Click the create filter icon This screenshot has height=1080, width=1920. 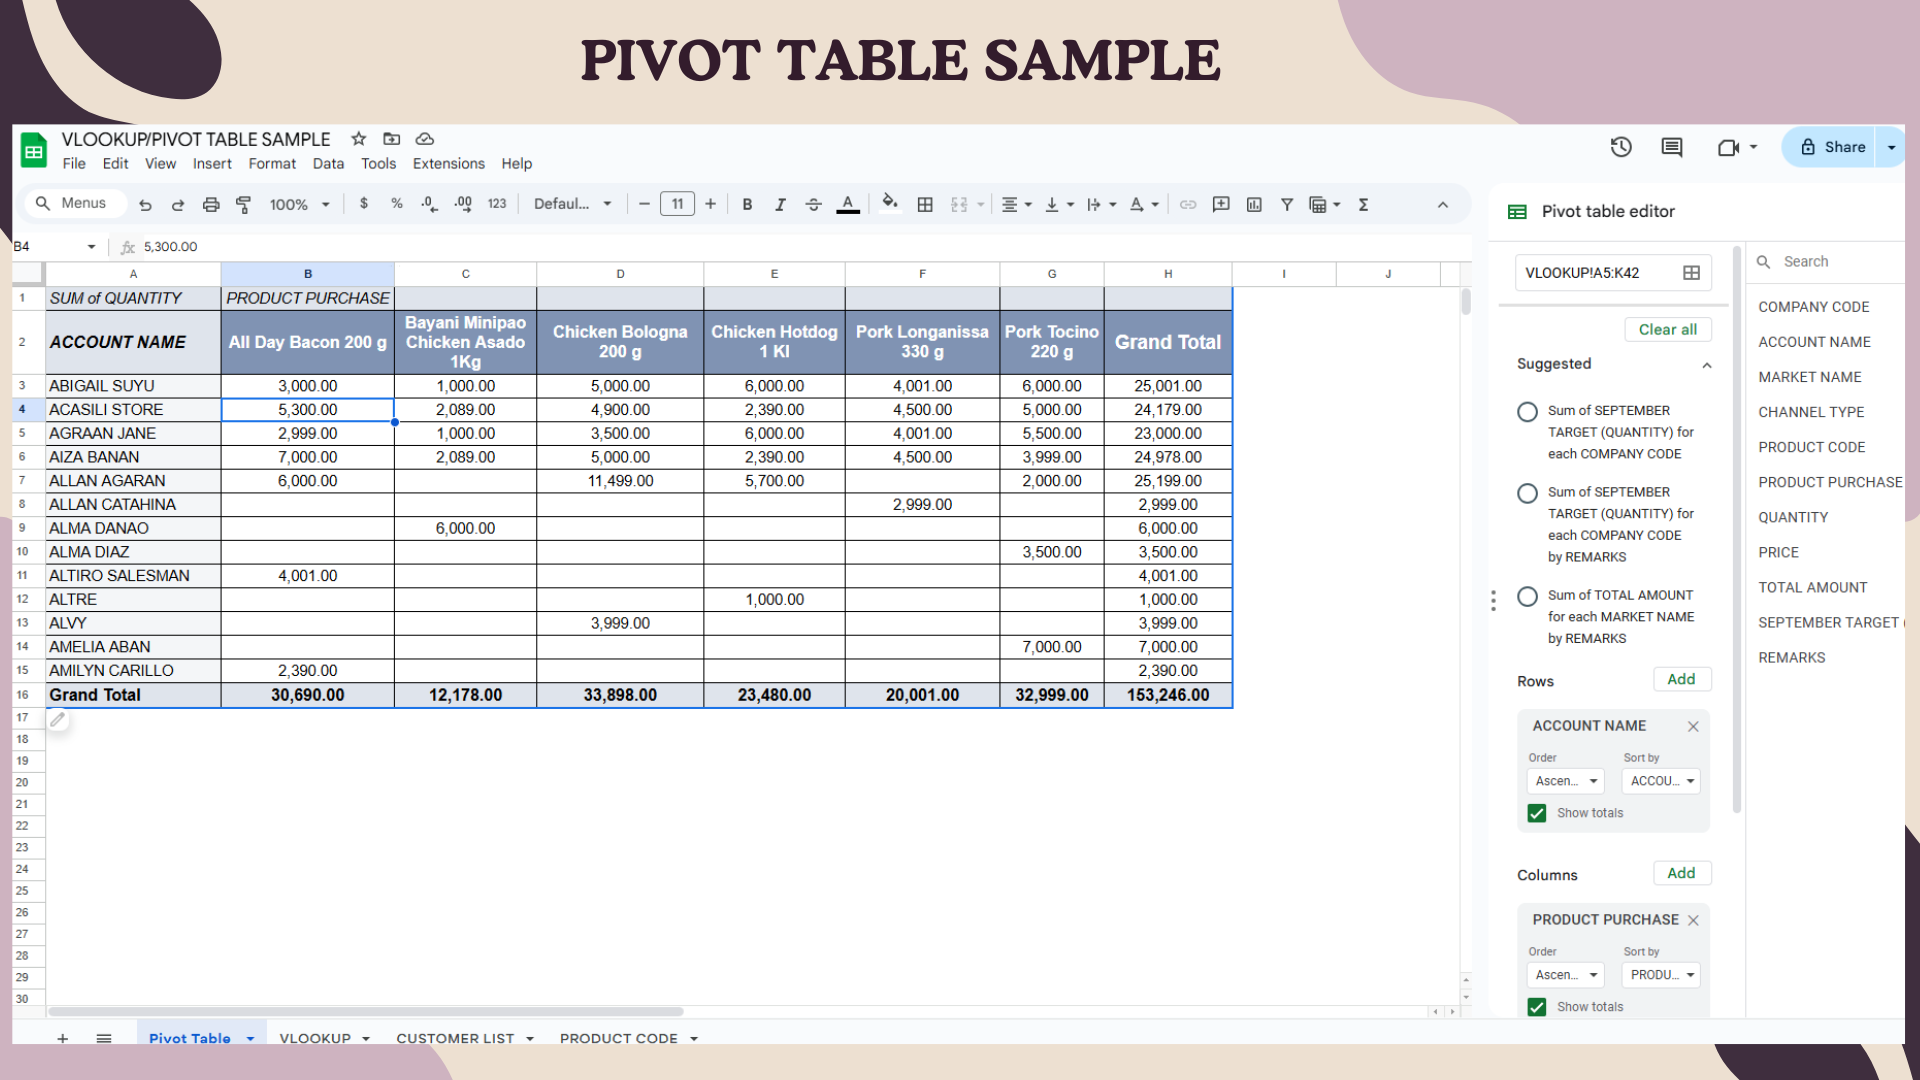click(x=1287, y=204)
